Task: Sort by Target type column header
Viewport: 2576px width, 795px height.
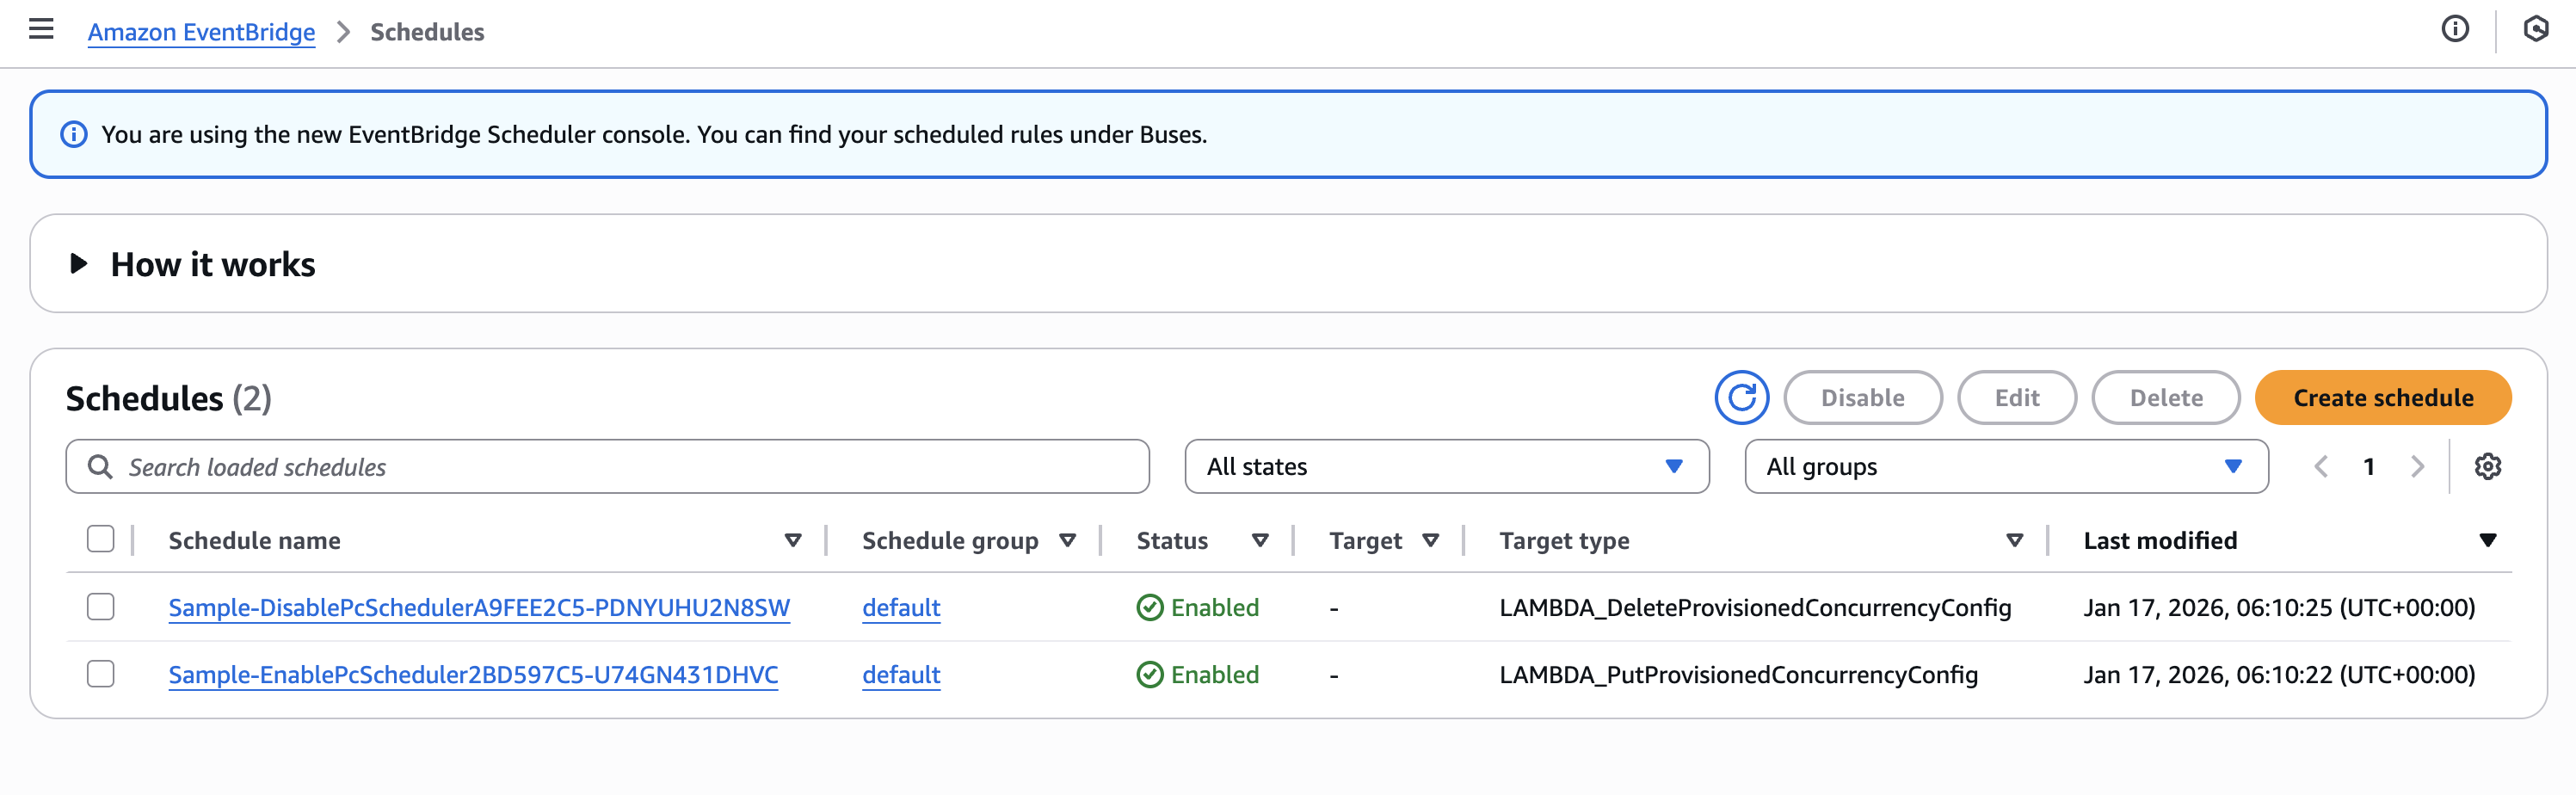Action: click(x=1563, y=541)
